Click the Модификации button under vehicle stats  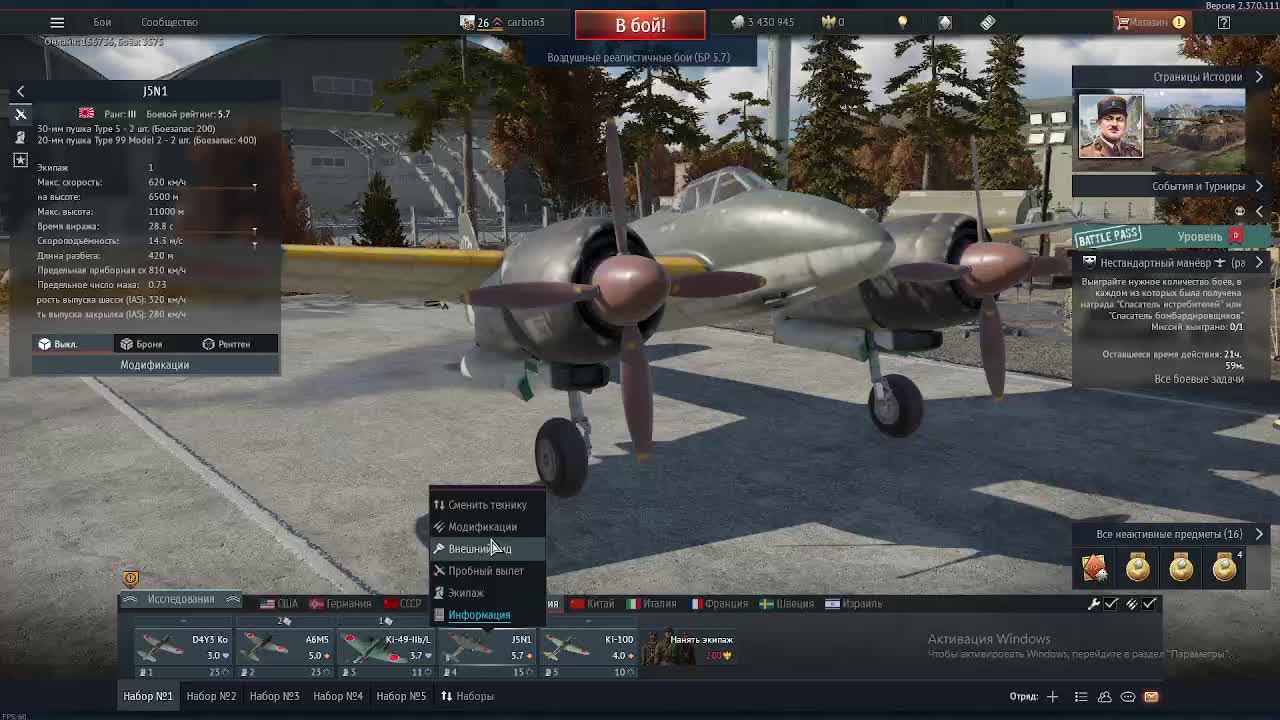click(x=155, y=365)
